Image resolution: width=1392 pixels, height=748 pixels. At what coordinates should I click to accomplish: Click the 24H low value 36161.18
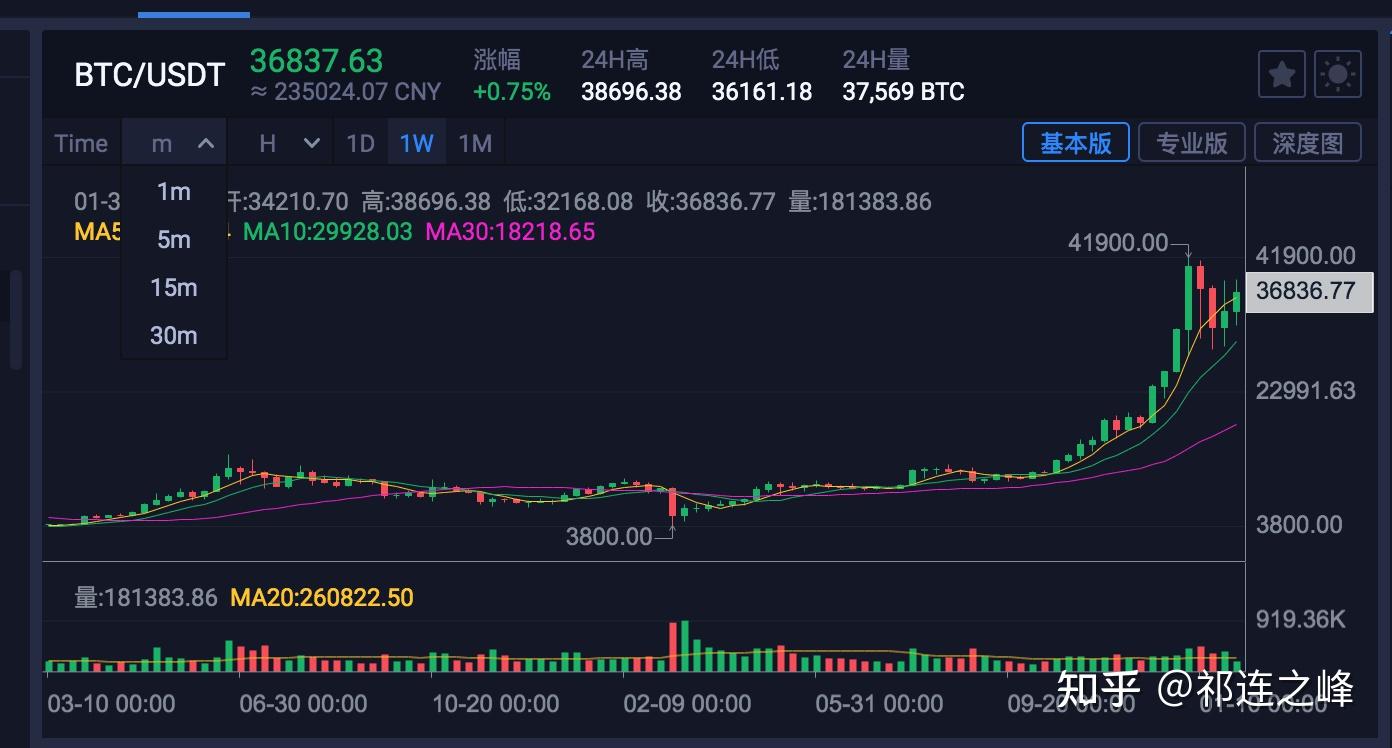762,92
